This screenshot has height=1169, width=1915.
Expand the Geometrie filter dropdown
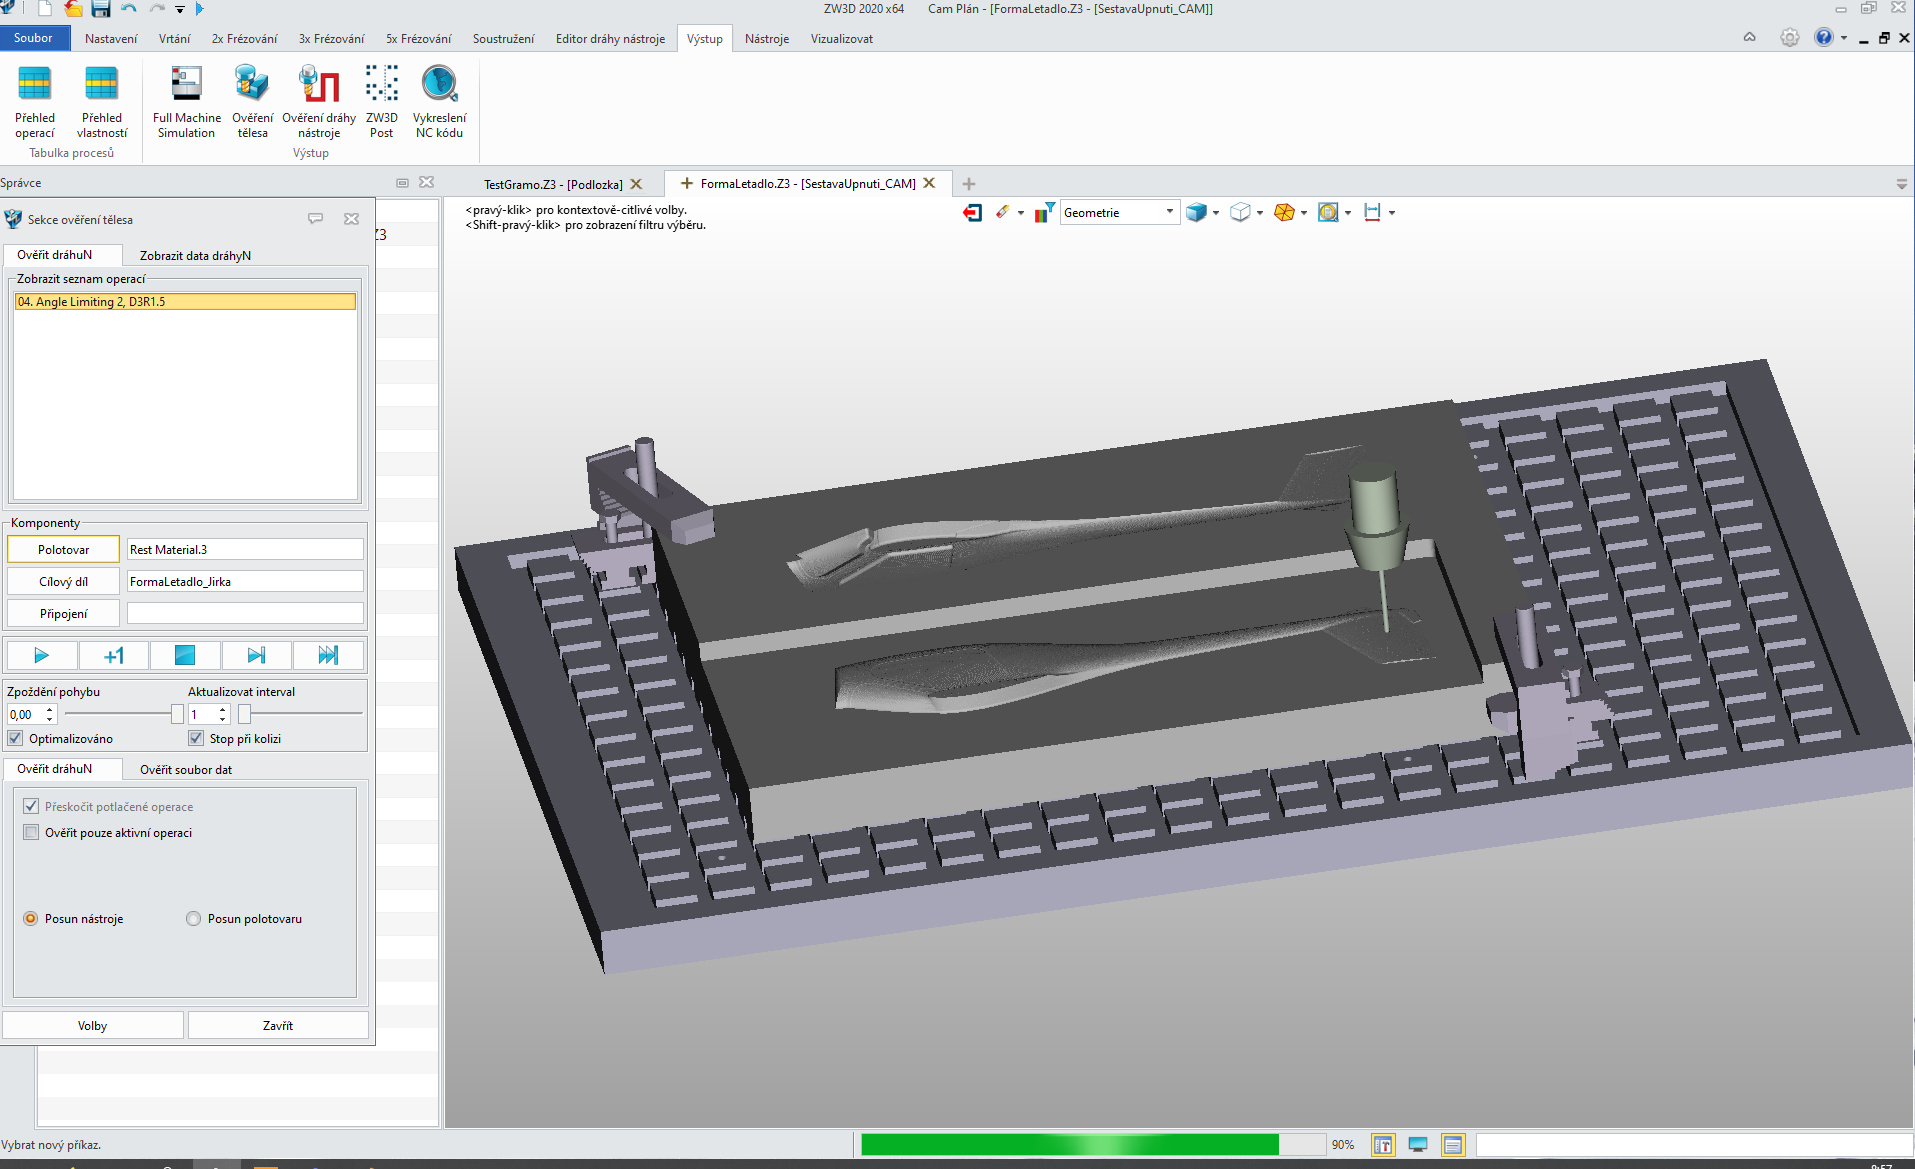(x=1169, y=212)
